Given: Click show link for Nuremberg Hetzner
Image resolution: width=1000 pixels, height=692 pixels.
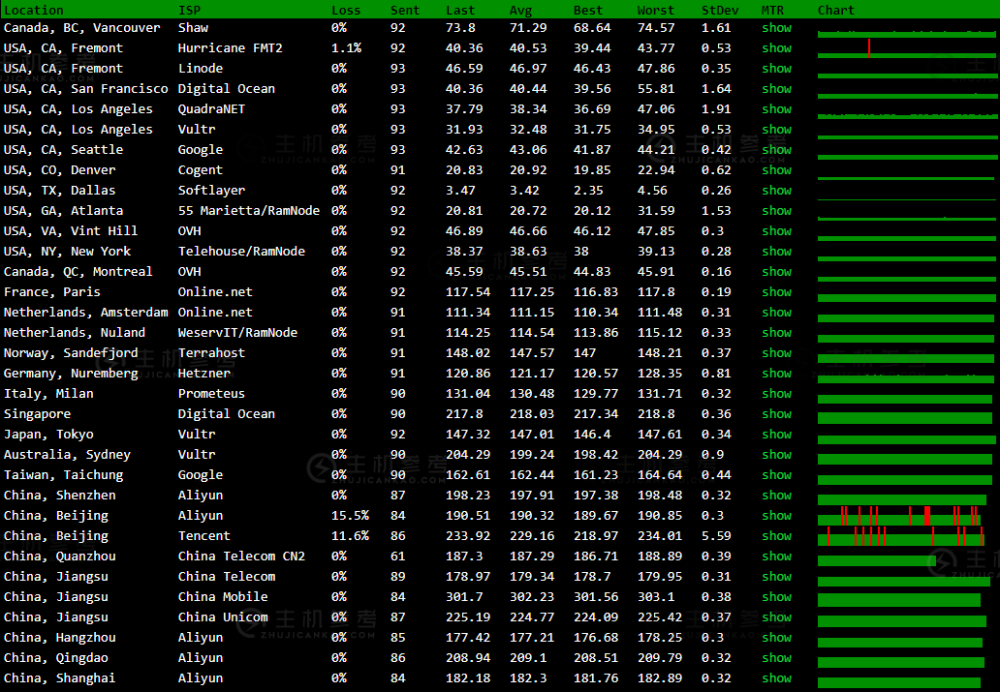Looking at the screenshot, I should tap(776, 373).
